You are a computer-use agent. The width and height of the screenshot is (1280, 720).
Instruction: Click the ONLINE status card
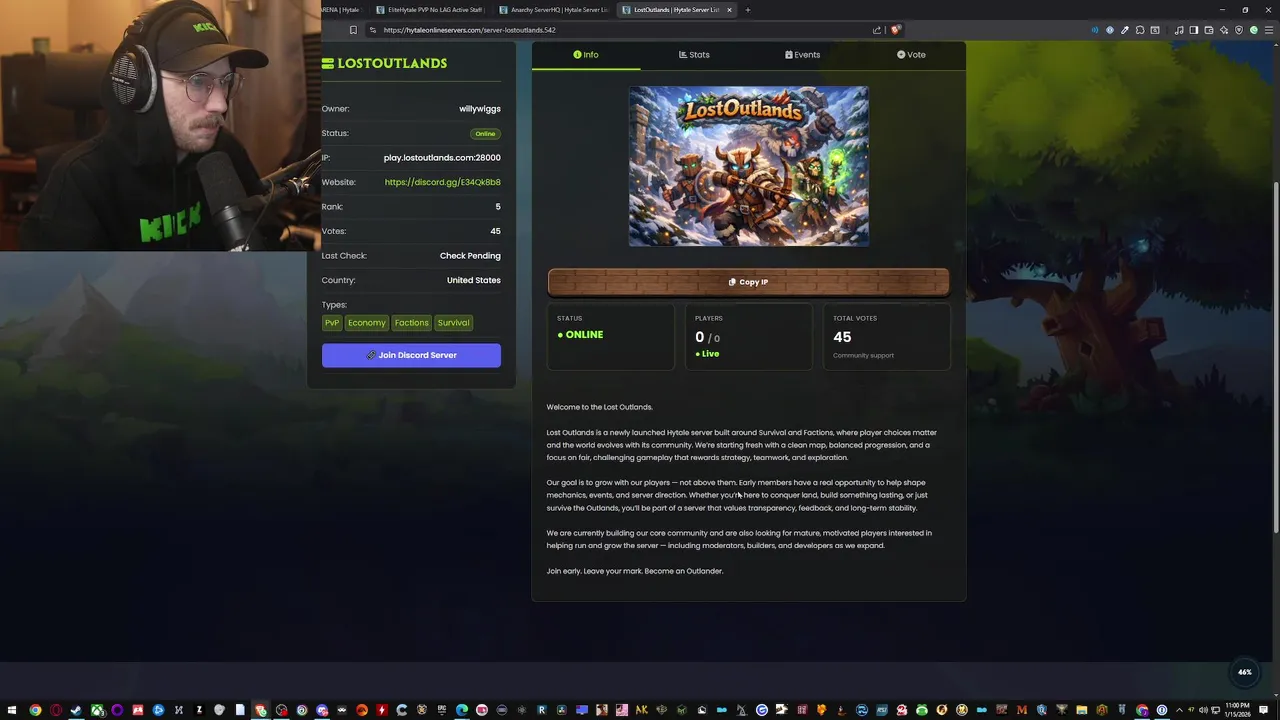coord(611,337)
